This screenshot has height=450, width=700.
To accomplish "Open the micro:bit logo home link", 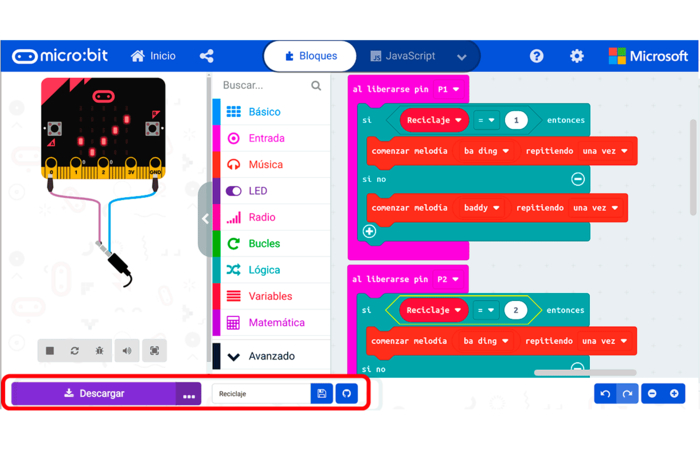I will pos(60,56).
